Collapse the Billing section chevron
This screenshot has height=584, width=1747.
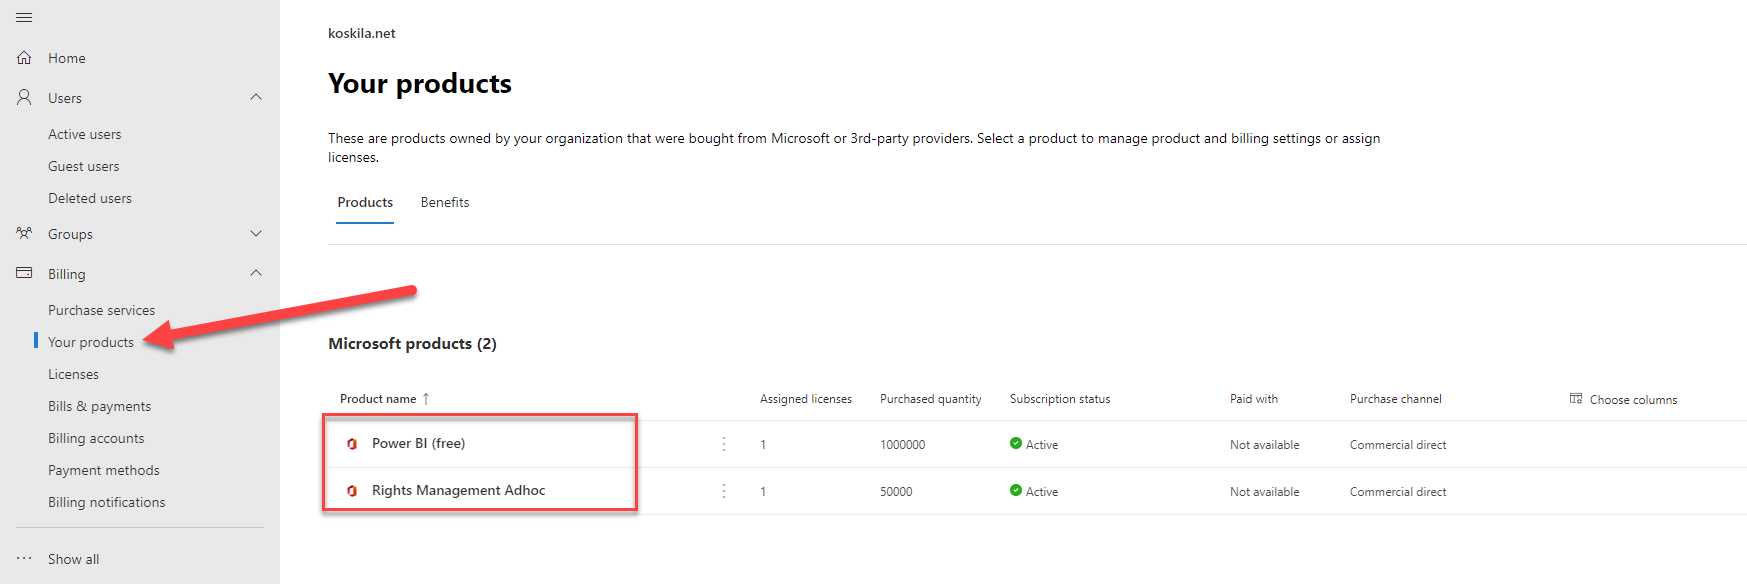pos(256,273)
